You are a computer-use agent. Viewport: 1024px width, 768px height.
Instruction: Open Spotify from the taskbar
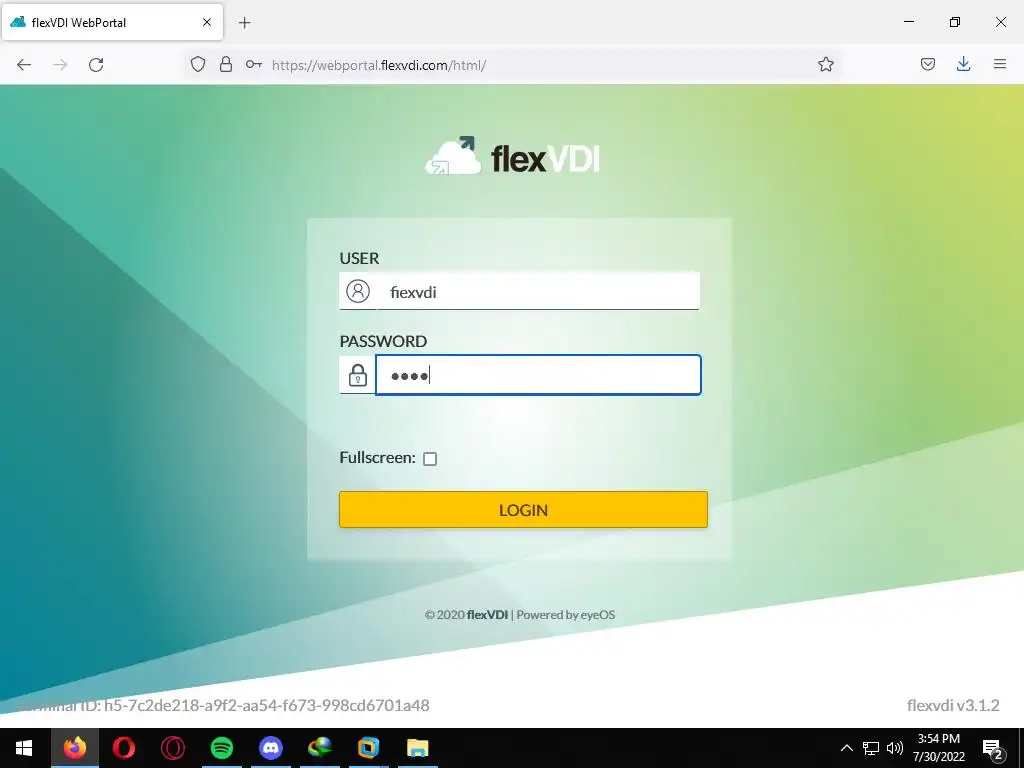(x=222, y=748)
